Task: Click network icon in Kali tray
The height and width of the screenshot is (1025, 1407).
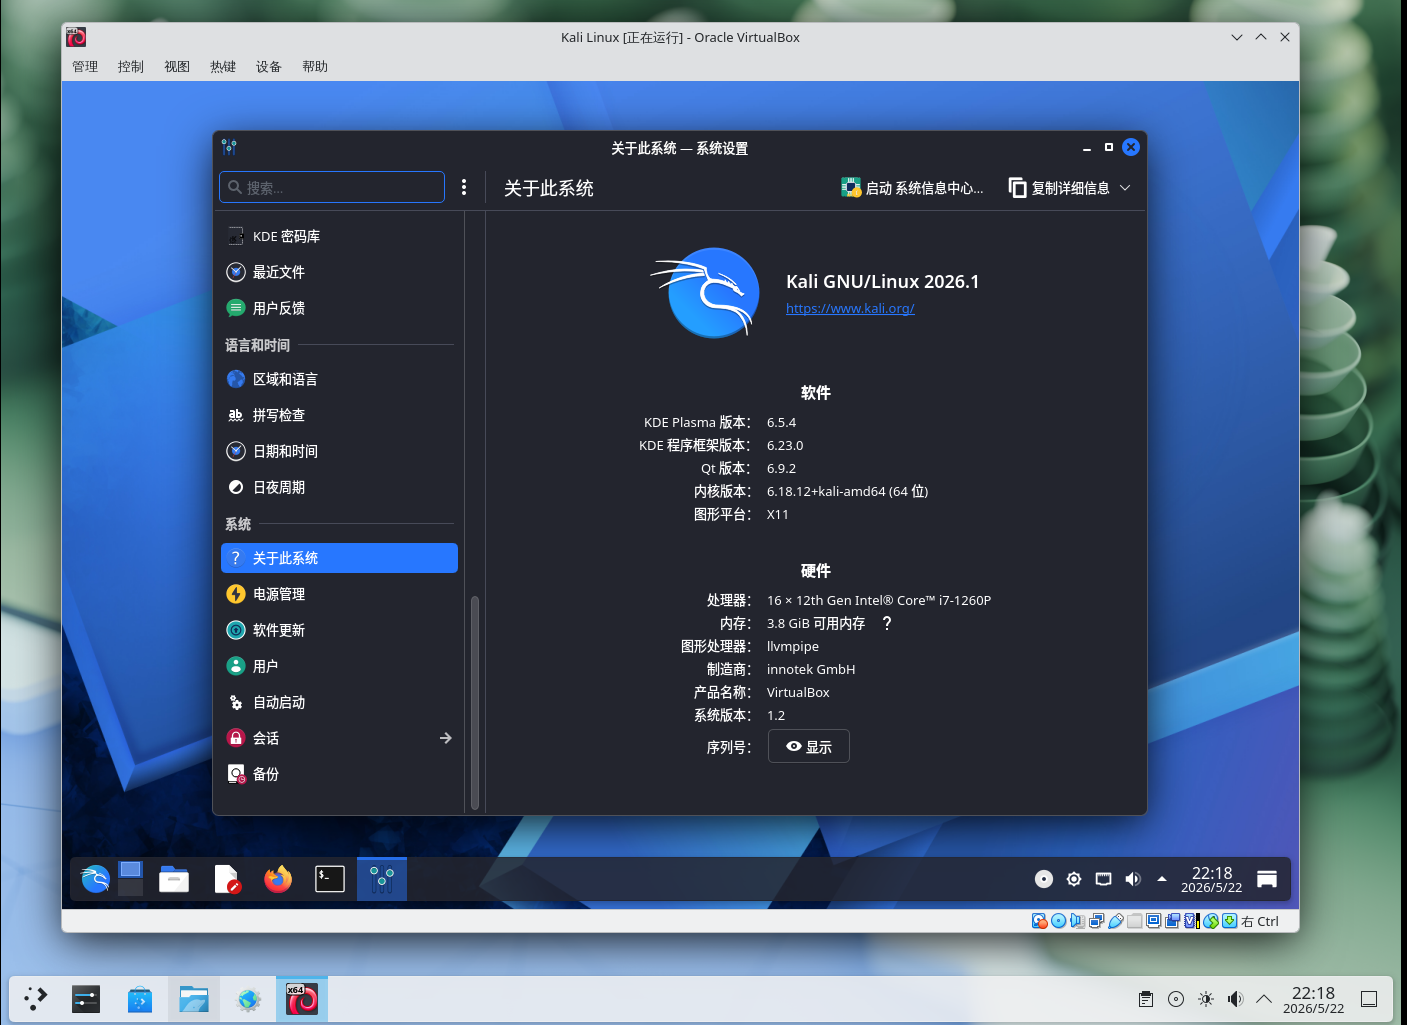Action: pos(1103,879)
